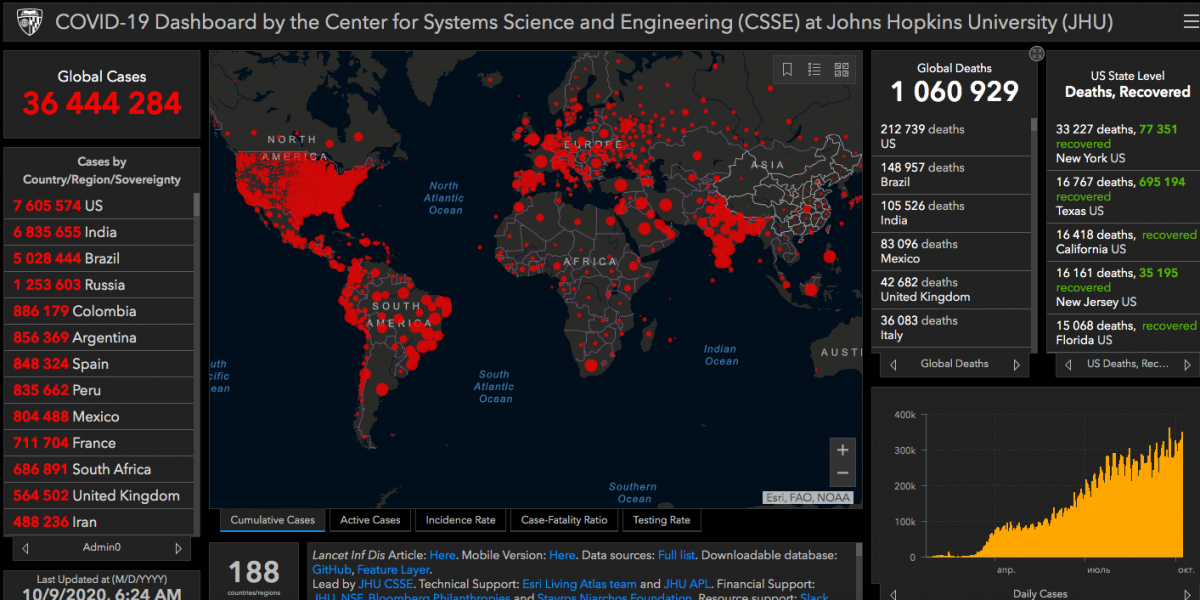Screen dimensions: 1200x600
Task: Open the Mobile Version 'Here' link
Action: click(x=562, y=554)
